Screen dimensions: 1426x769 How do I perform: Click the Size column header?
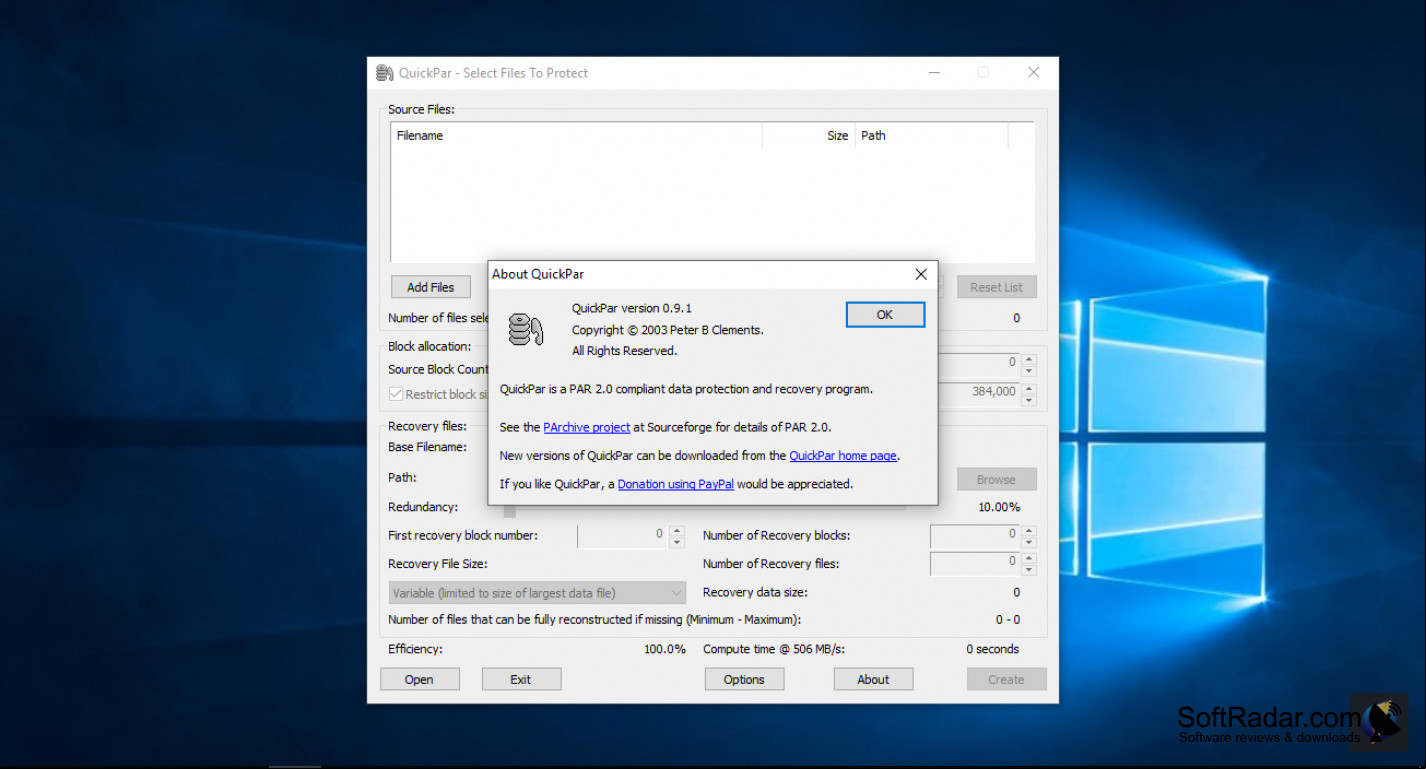click(808, 136)
